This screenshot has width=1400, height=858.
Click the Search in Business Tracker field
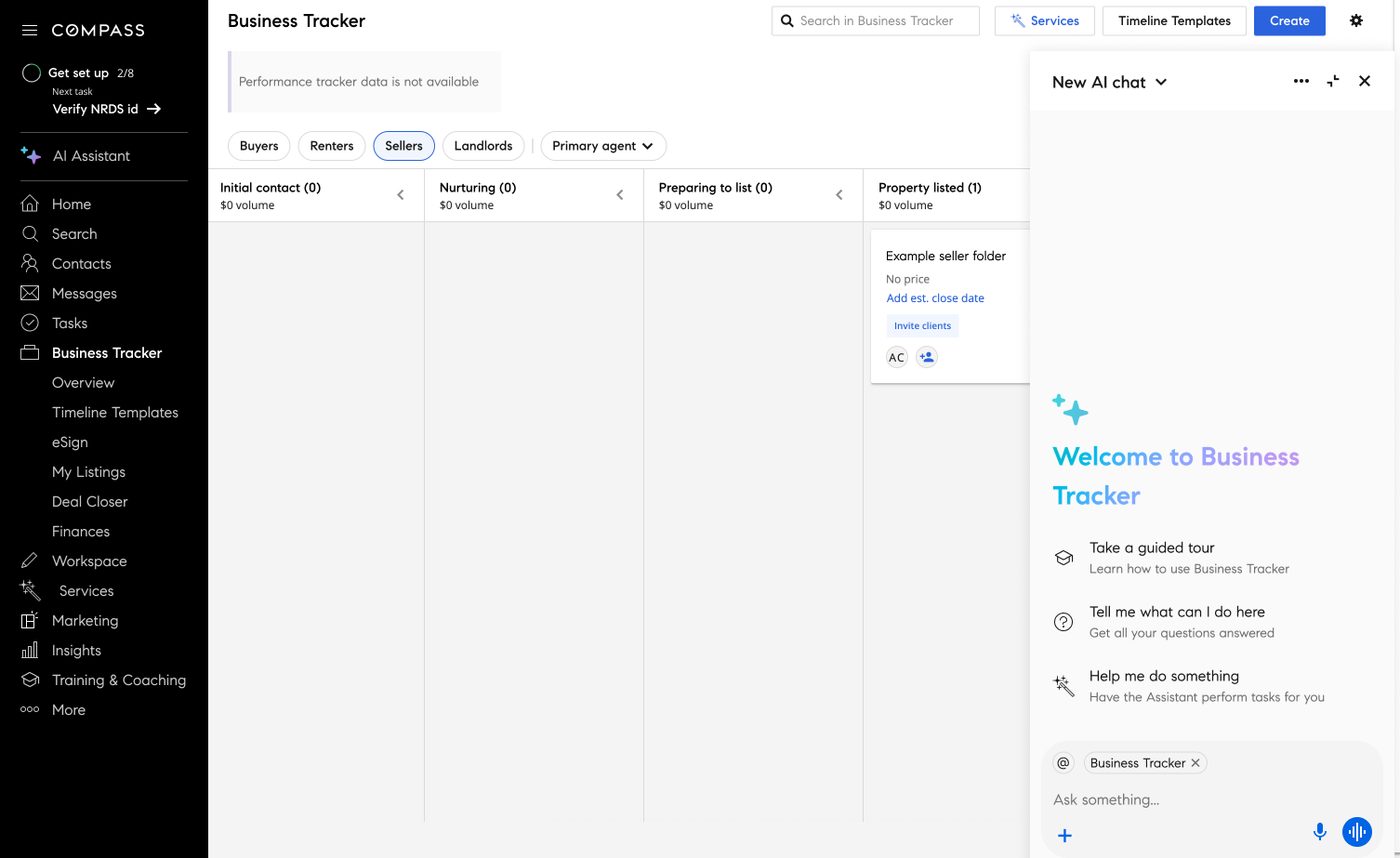point(875,21)
